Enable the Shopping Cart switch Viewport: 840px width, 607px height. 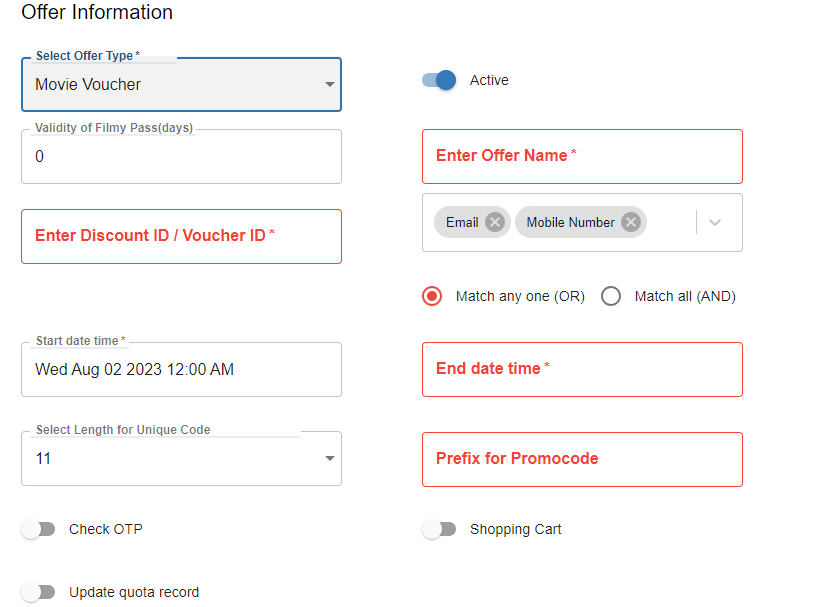click(x=439, y=529)
